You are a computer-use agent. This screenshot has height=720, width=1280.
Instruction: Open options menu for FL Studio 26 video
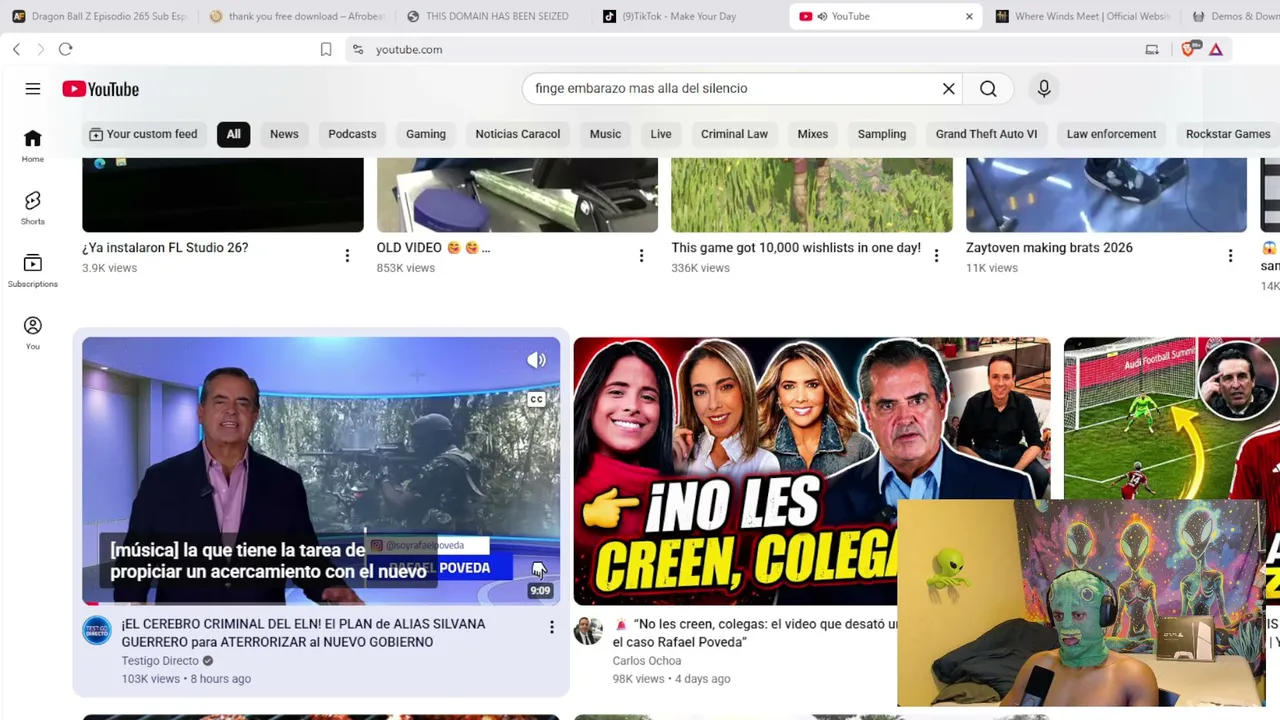coord(347,256)
